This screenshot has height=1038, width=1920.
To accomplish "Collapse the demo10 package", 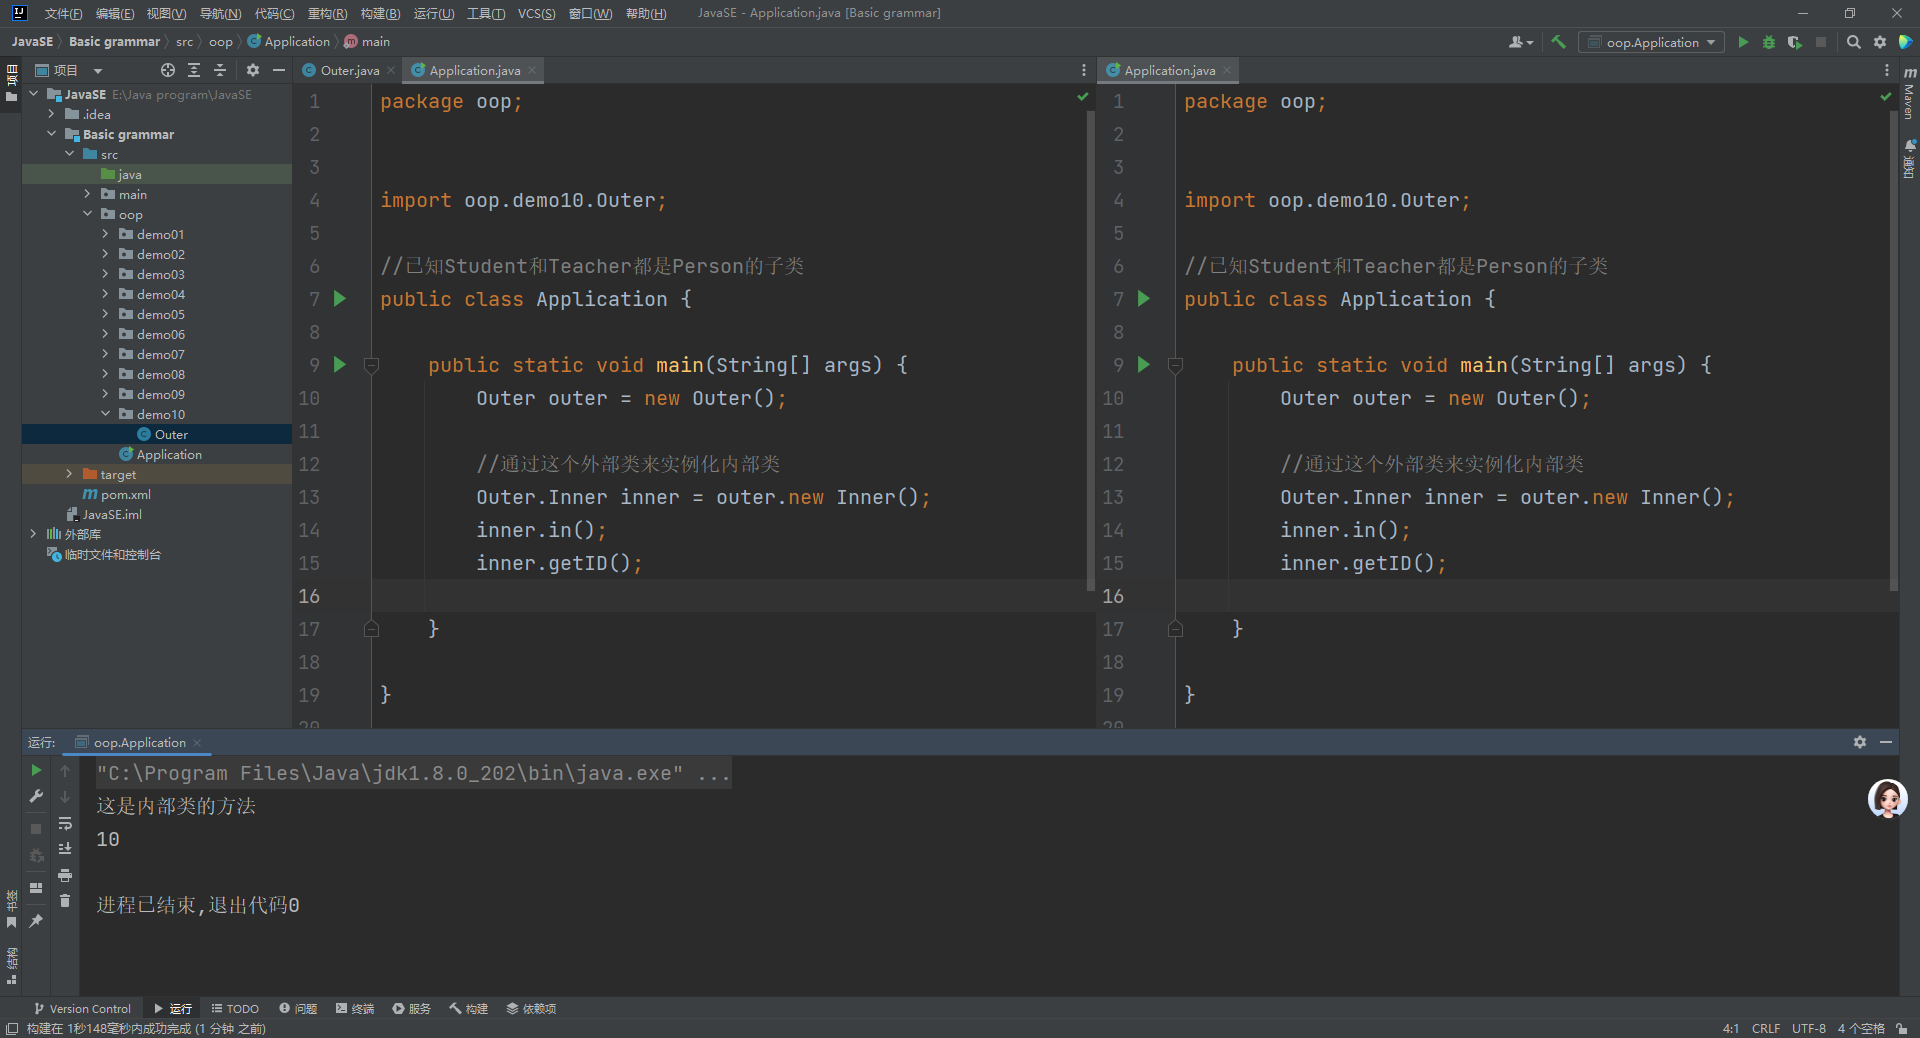I will click(105, 414).
